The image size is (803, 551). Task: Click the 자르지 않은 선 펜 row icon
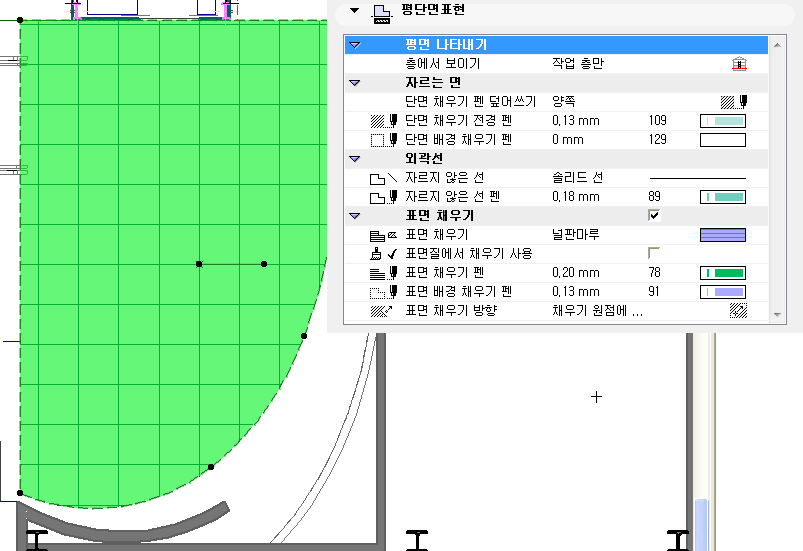pyautogui.click(x=384, y=197)
